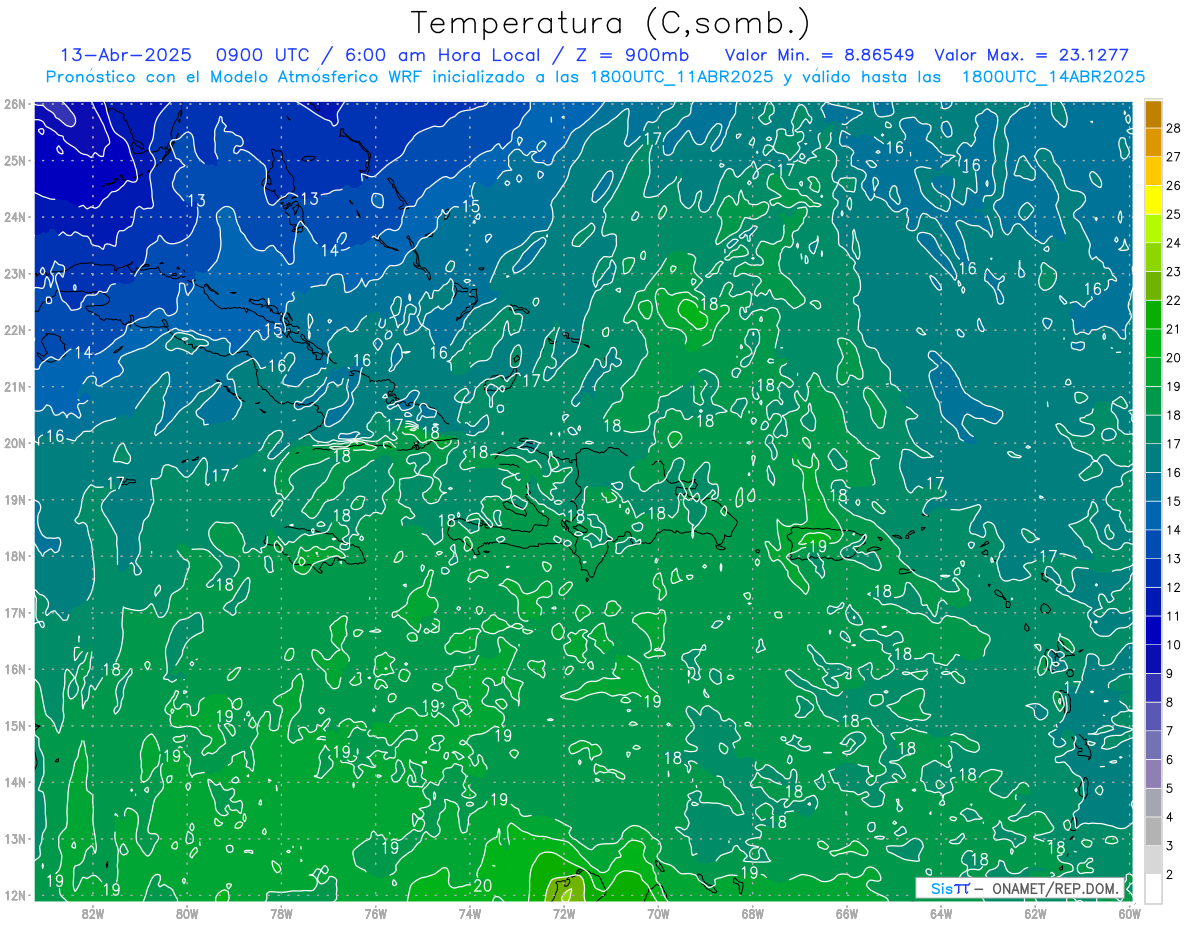
Task: Click the "21N" latitude axis label
Action: (x=15, y=387)
